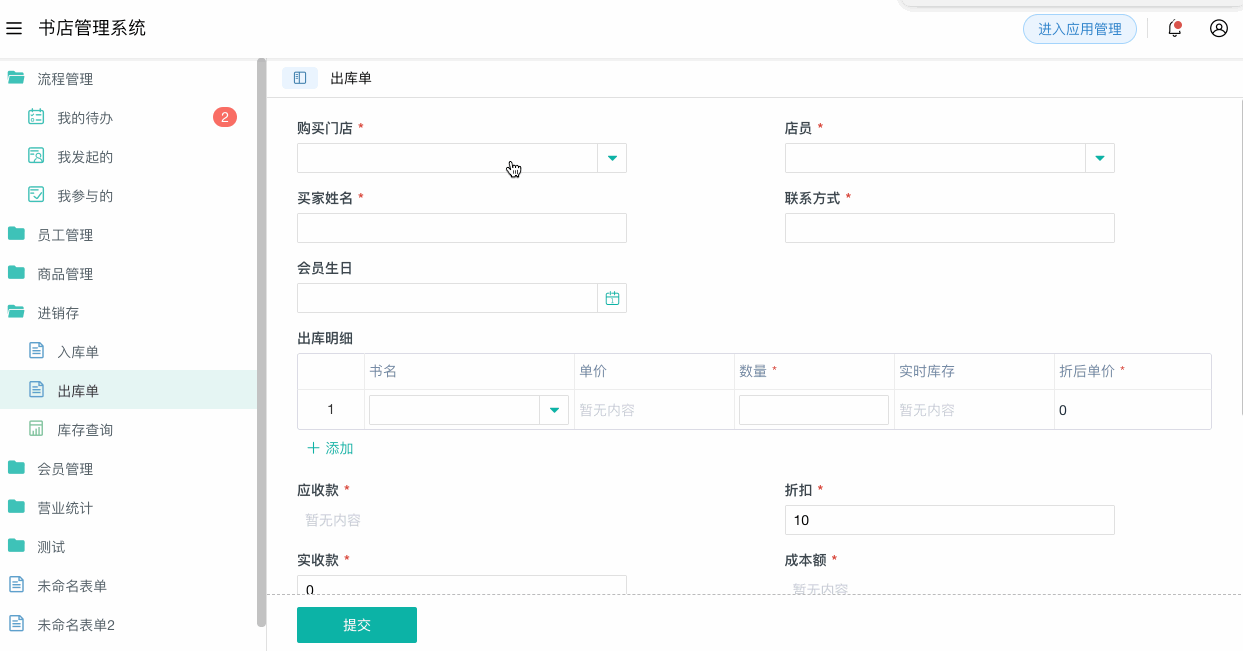Click the 库存查询 icon in sidebar
The height and width of the screenshot is (651, 1243).
click(x=34, y=429)
